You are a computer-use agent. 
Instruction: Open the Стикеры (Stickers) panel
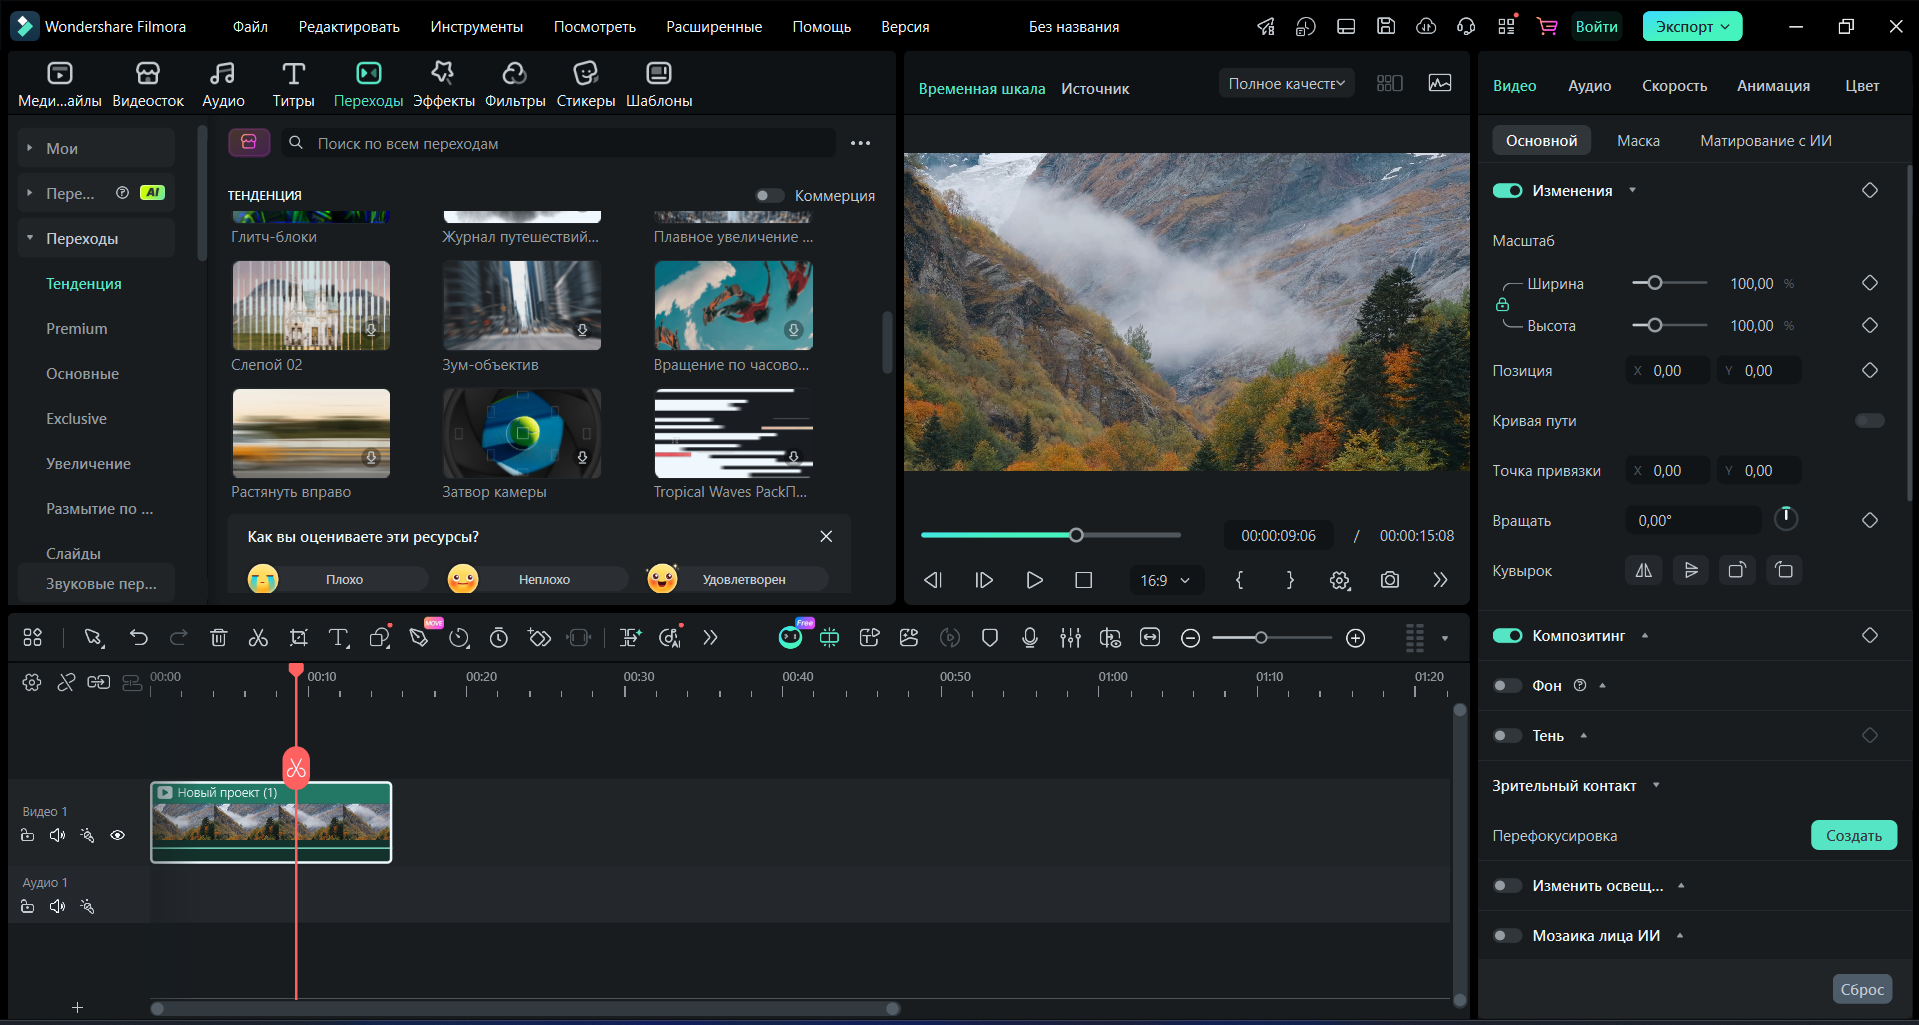(585, 84)
